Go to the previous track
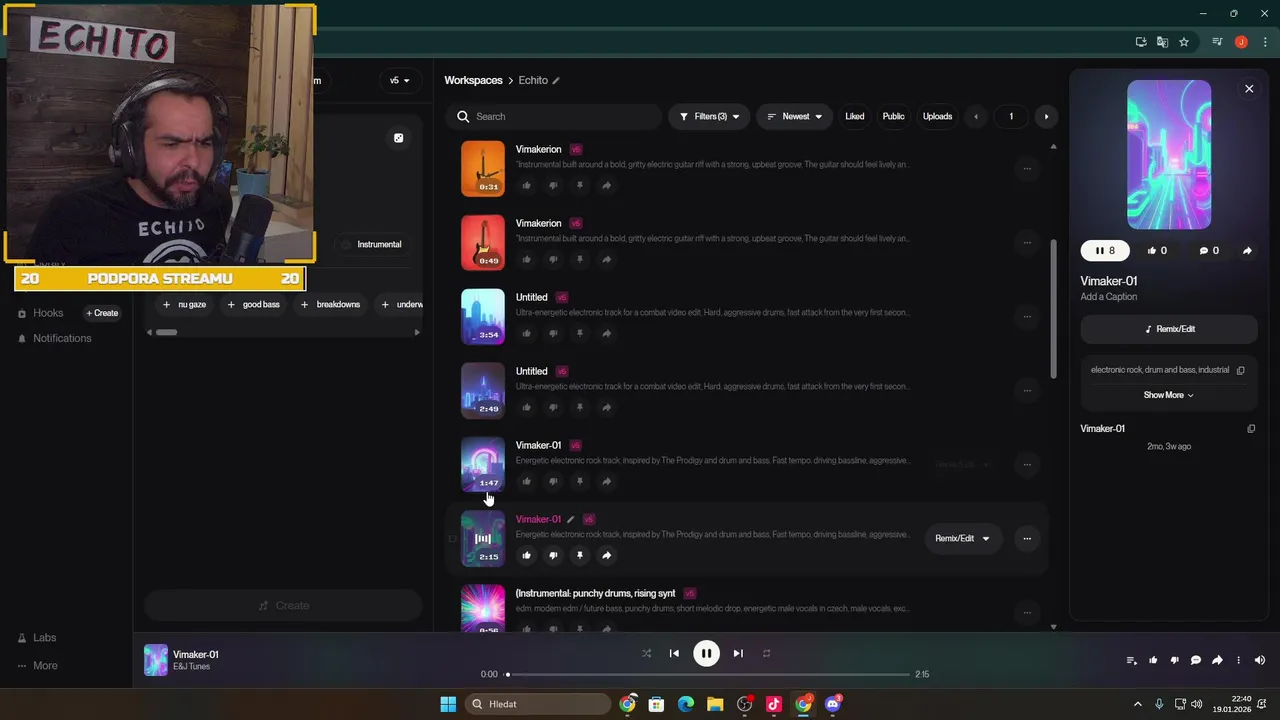Screen dimensions: 1280x720 point(674,653)
